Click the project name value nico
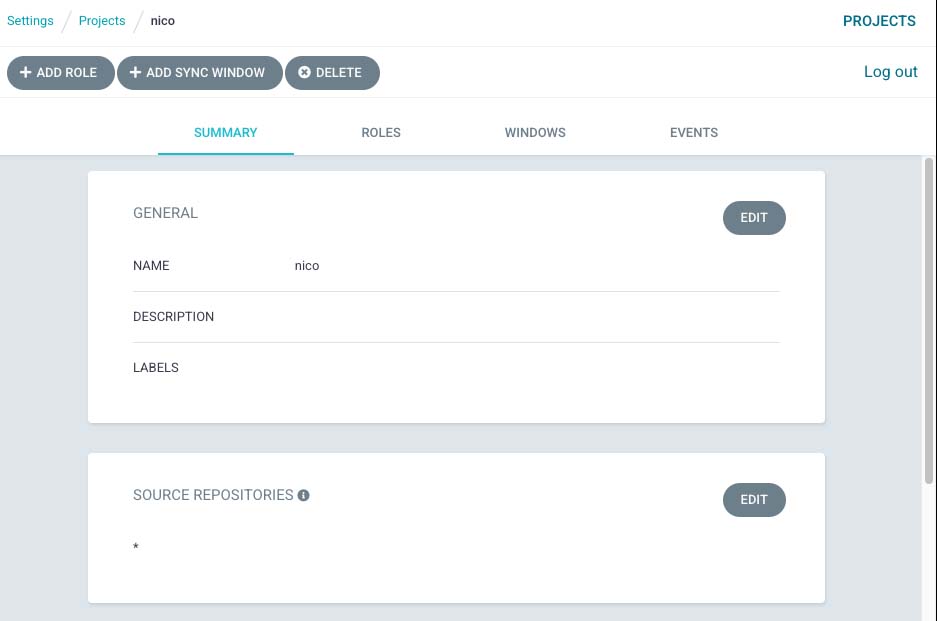Screen dimensions: 937x621 coord(307,266)
